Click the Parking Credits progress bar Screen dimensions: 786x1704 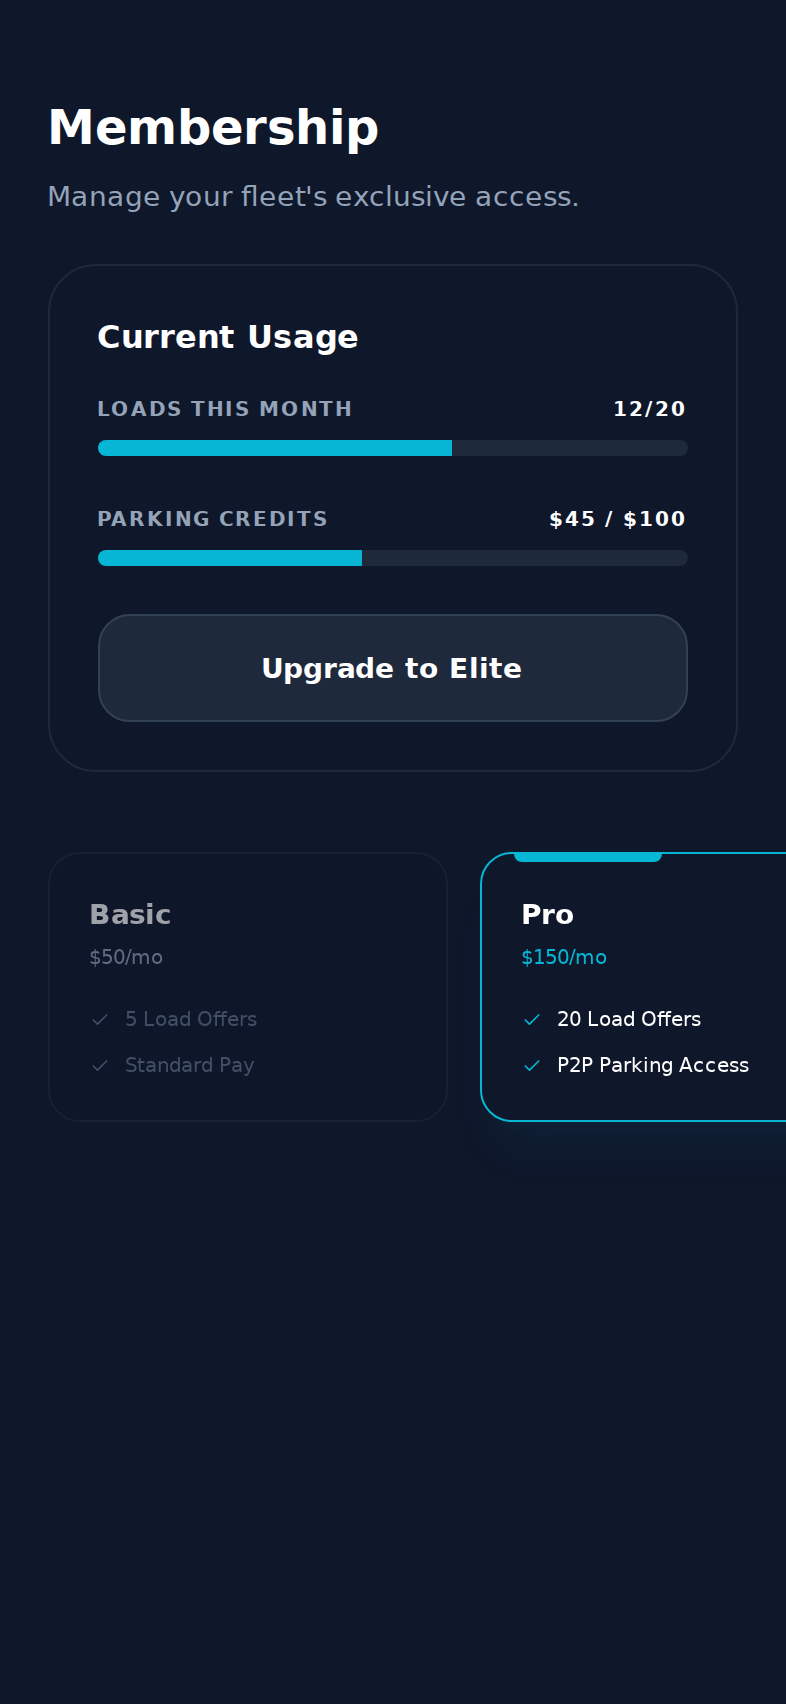point(392,558)
